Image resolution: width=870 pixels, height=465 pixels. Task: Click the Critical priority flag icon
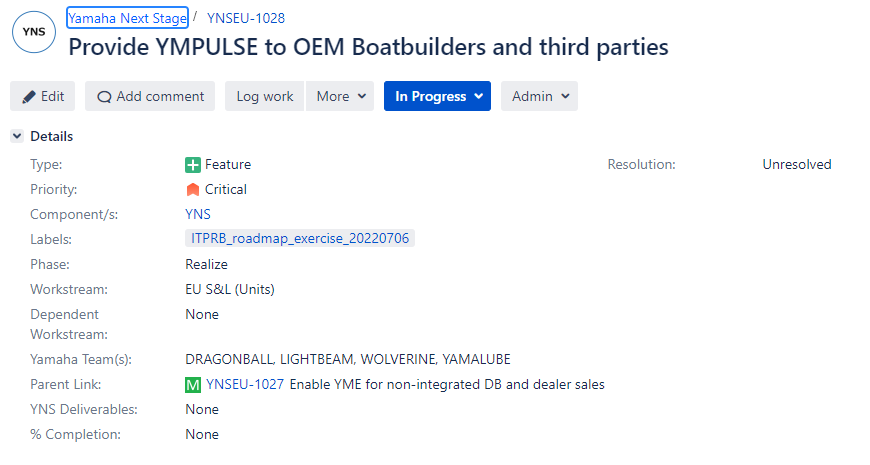193,190
